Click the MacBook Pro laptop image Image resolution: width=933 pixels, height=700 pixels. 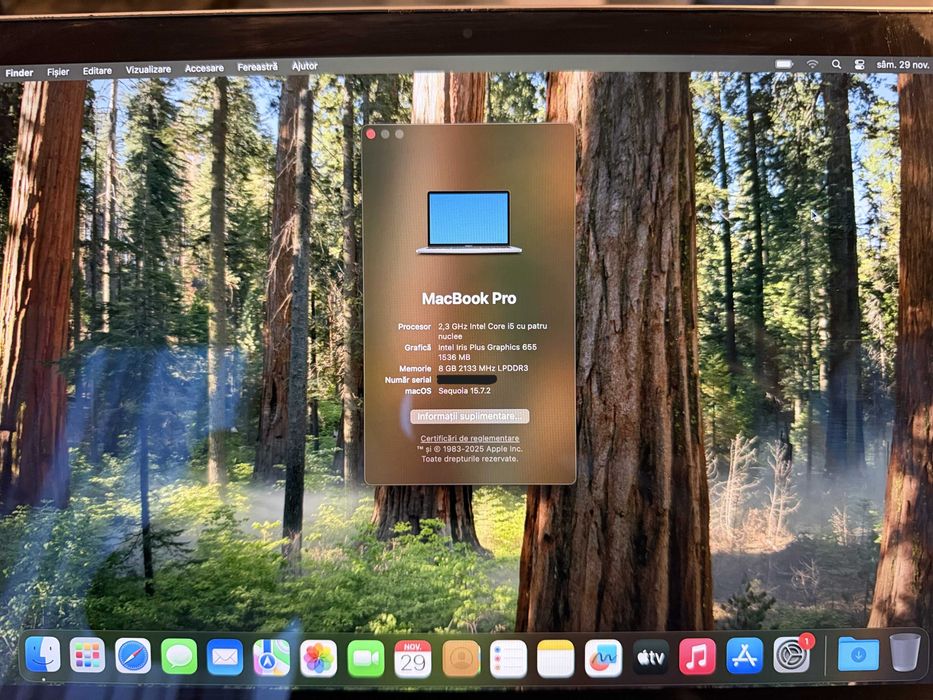(469, 222)
